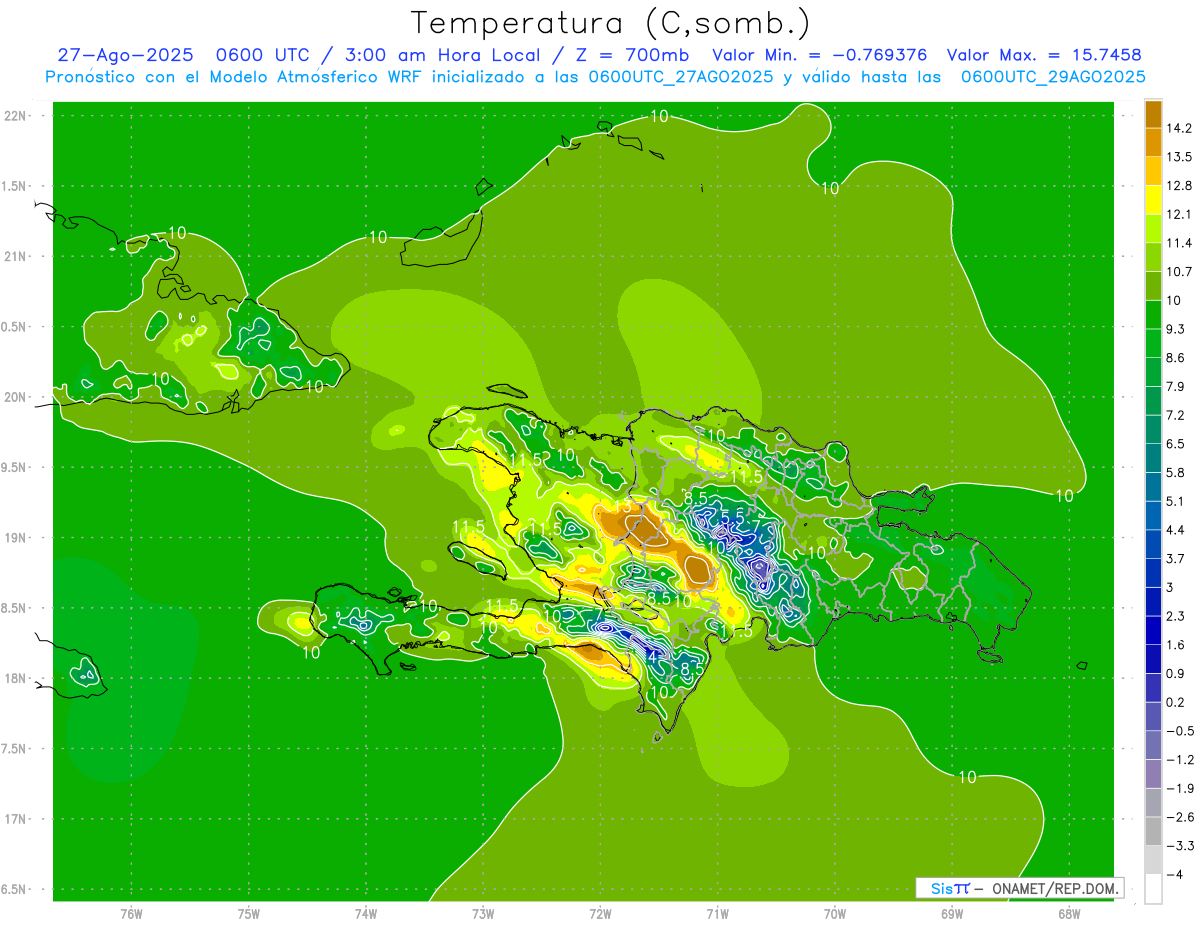The image size is (1200, 927).
Task: Click the '68W' longitude axis label
Action: [1069, 914]
